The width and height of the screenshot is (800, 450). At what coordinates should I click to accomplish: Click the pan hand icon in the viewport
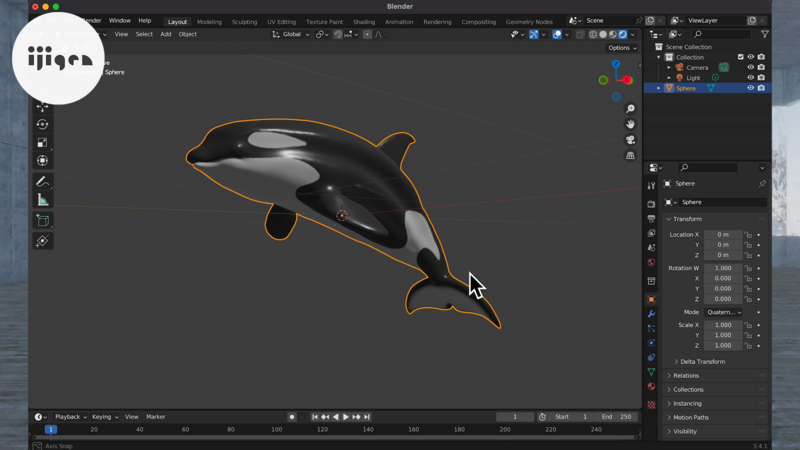[631, 124]
